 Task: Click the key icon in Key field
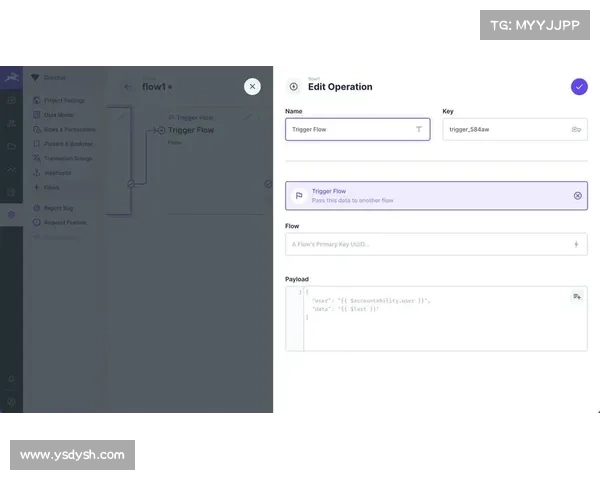coord(576,129)
